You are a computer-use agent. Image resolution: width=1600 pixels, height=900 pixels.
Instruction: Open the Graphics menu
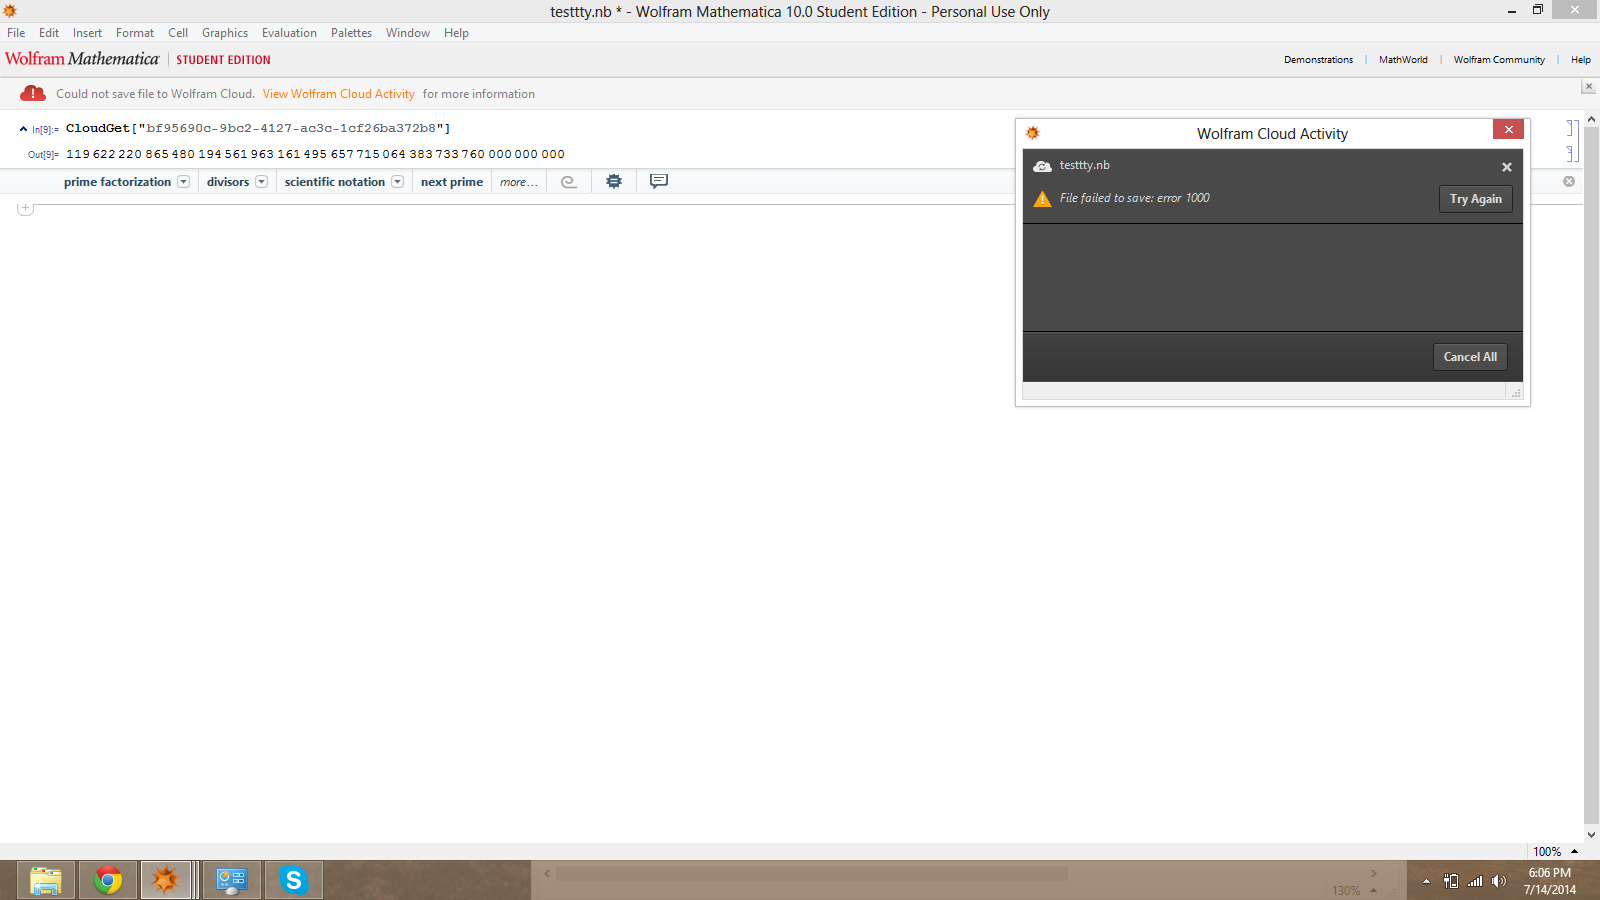click(x=225, y=33)
